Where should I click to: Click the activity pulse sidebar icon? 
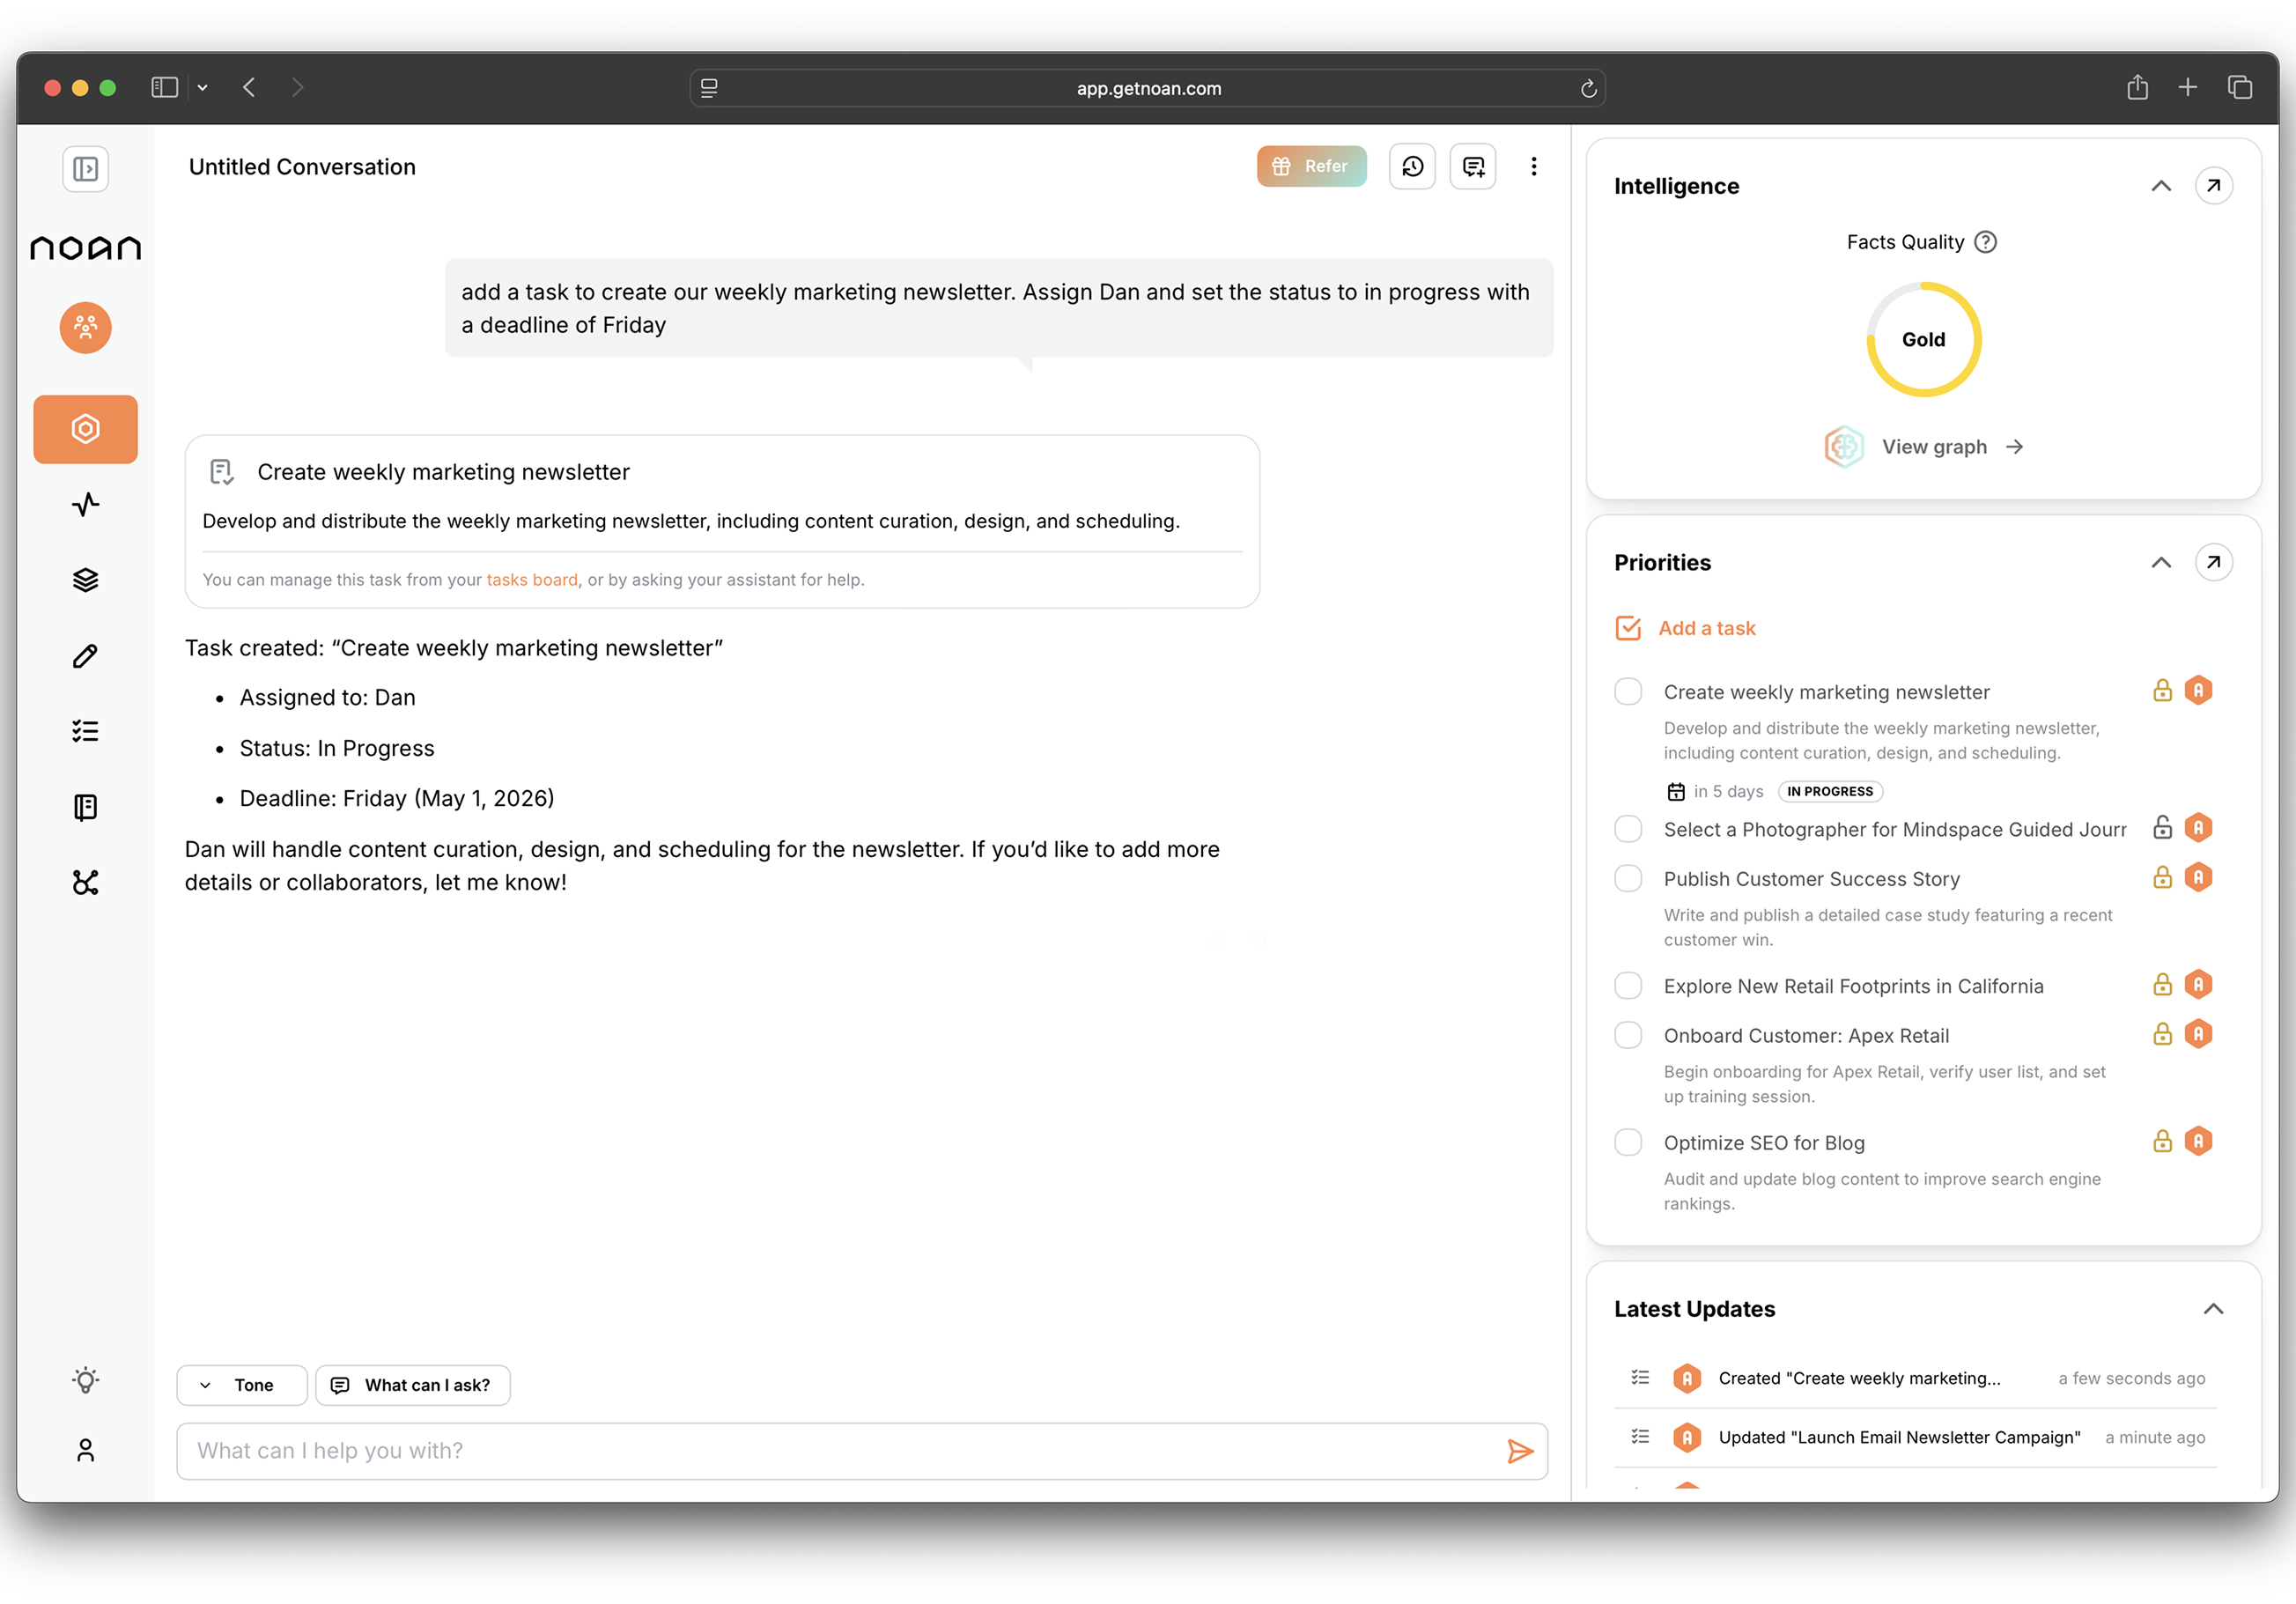(85, 504)
